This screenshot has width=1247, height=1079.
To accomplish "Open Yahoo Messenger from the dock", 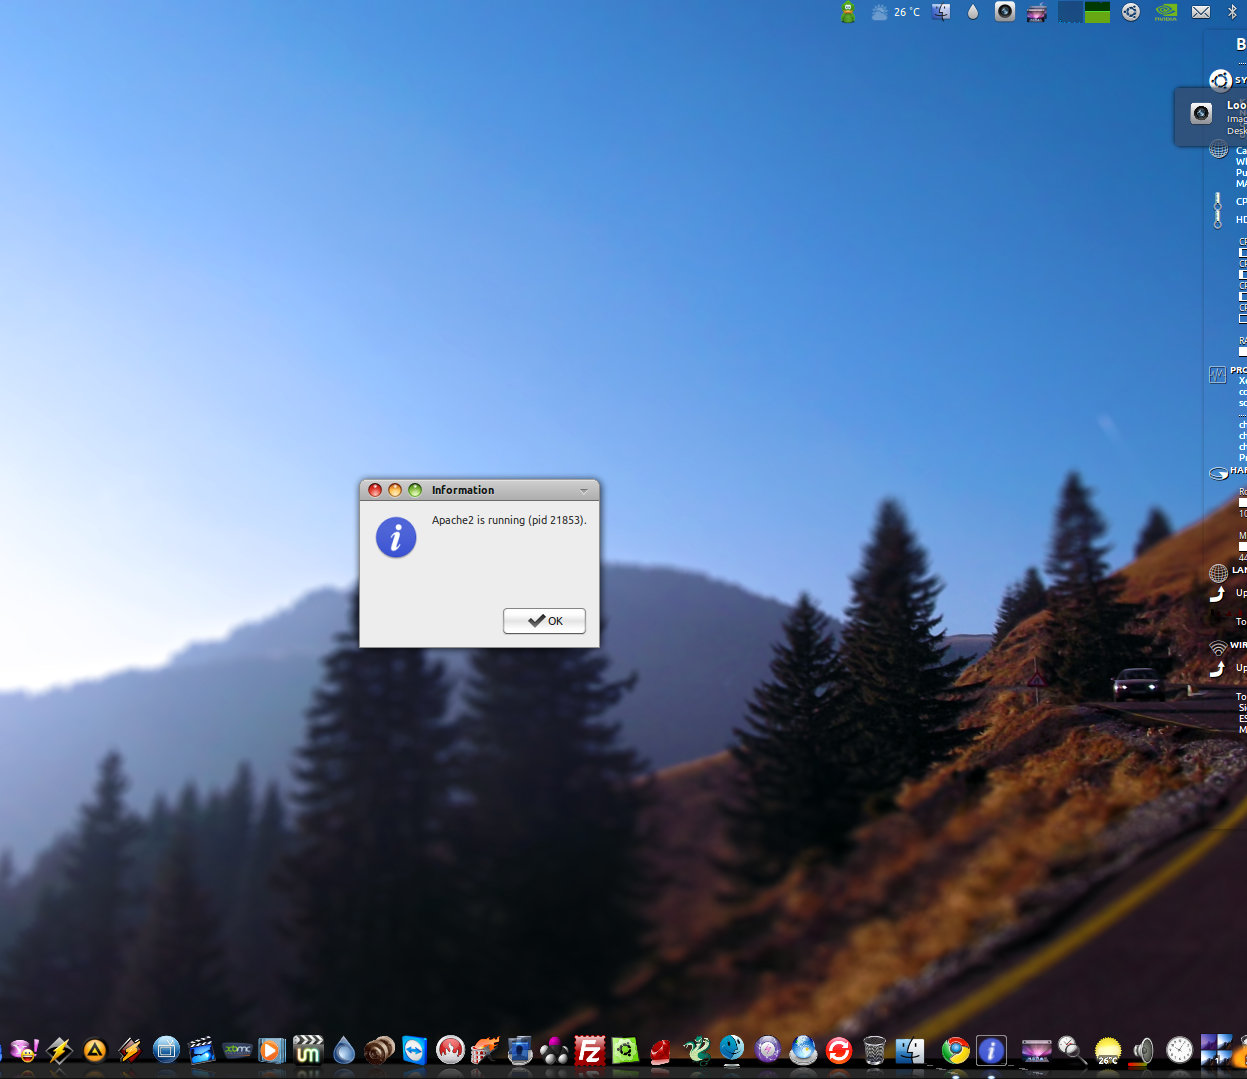I will tap(24, 1050).
